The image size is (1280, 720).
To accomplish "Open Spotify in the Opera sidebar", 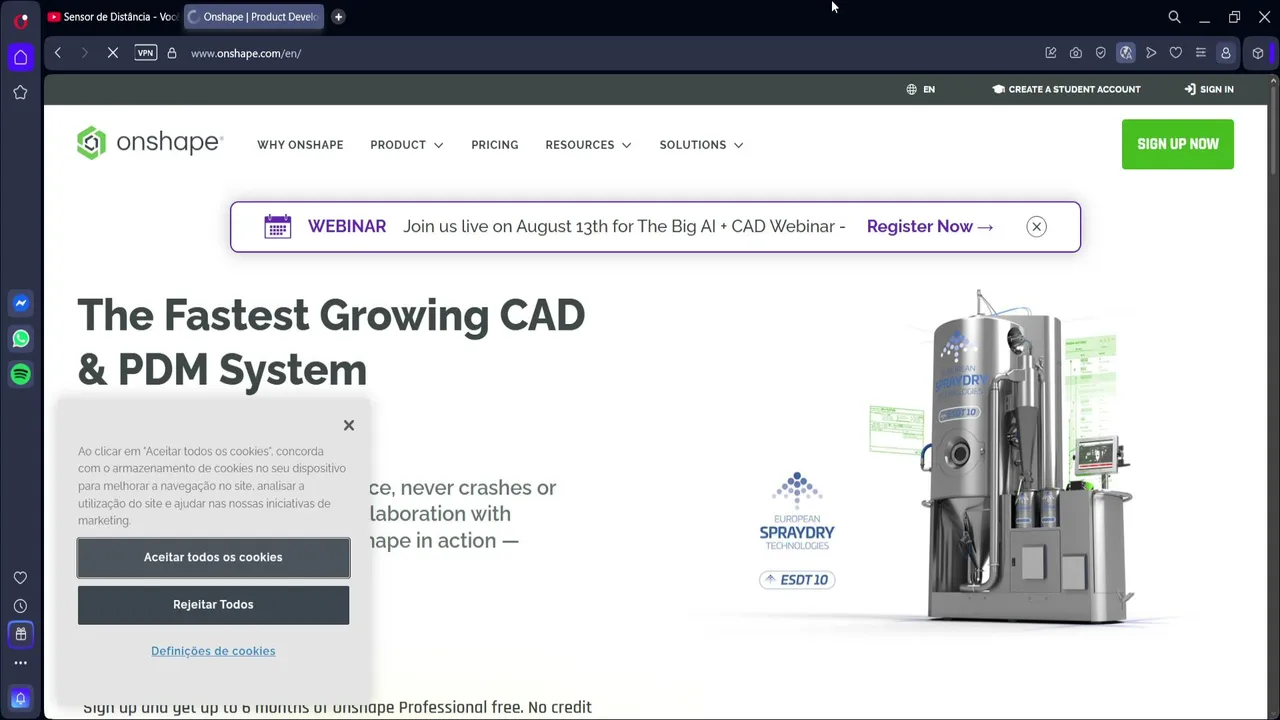I will (x=20, y=374).
